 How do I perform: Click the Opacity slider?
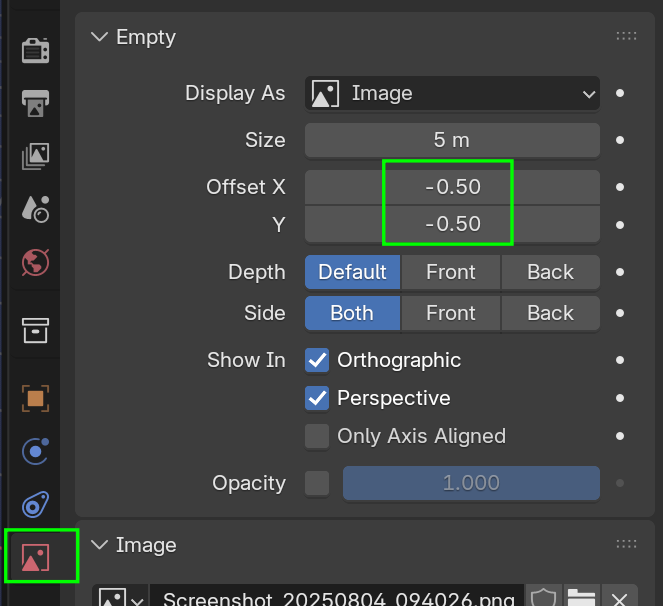pyautogui.click(x=471, y=484)
